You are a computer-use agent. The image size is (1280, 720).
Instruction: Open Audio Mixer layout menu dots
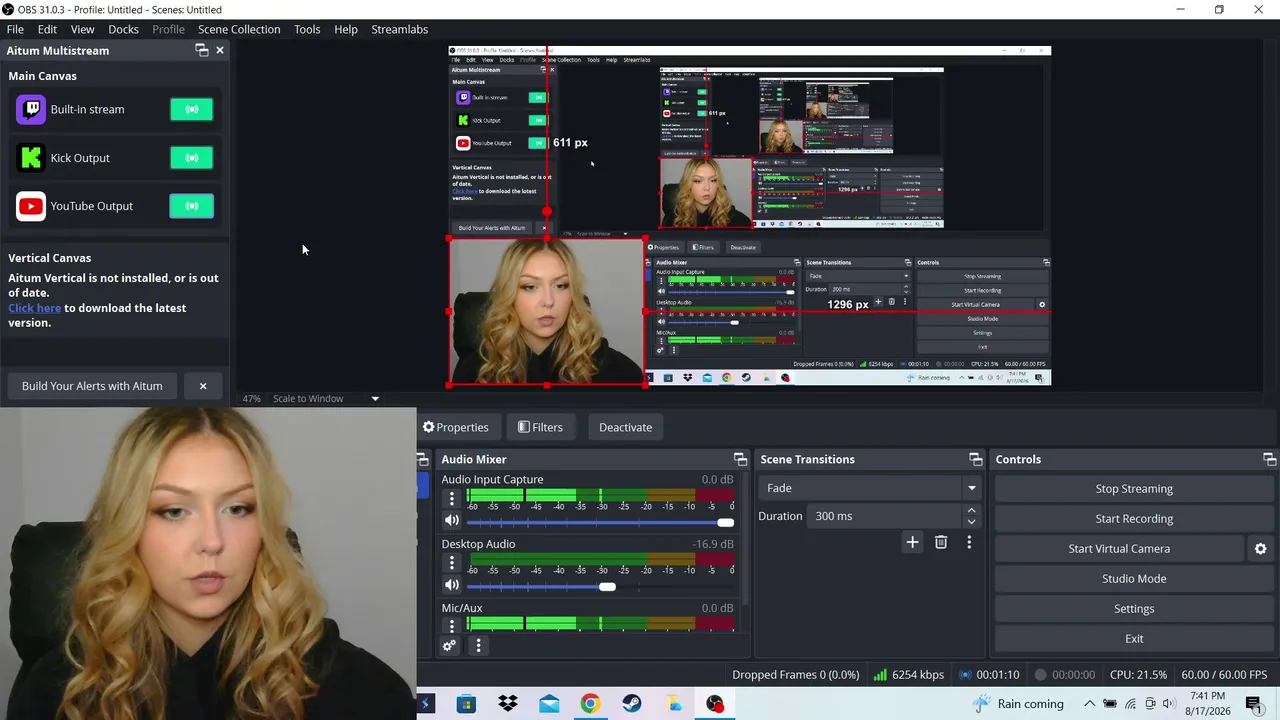point(478,646)
